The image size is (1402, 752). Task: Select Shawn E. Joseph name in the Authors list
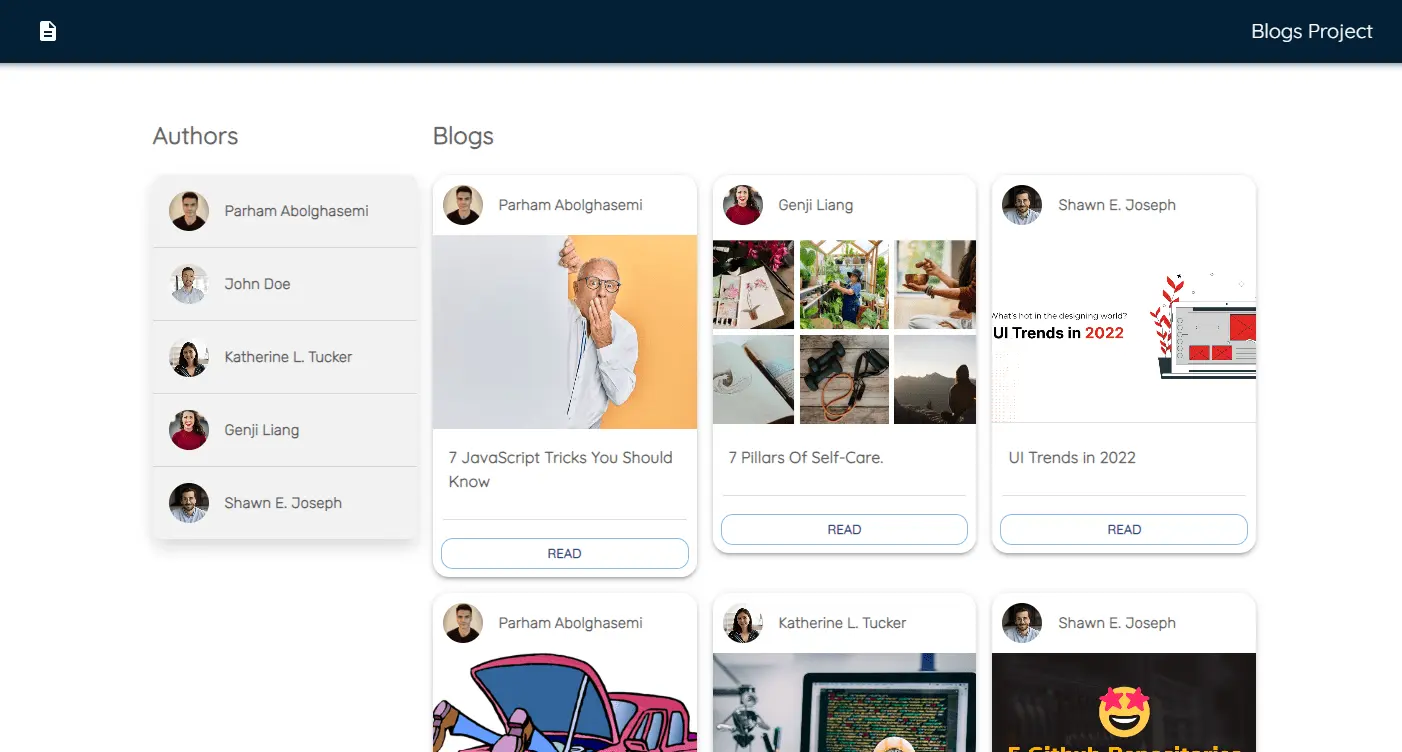[283, 503]
